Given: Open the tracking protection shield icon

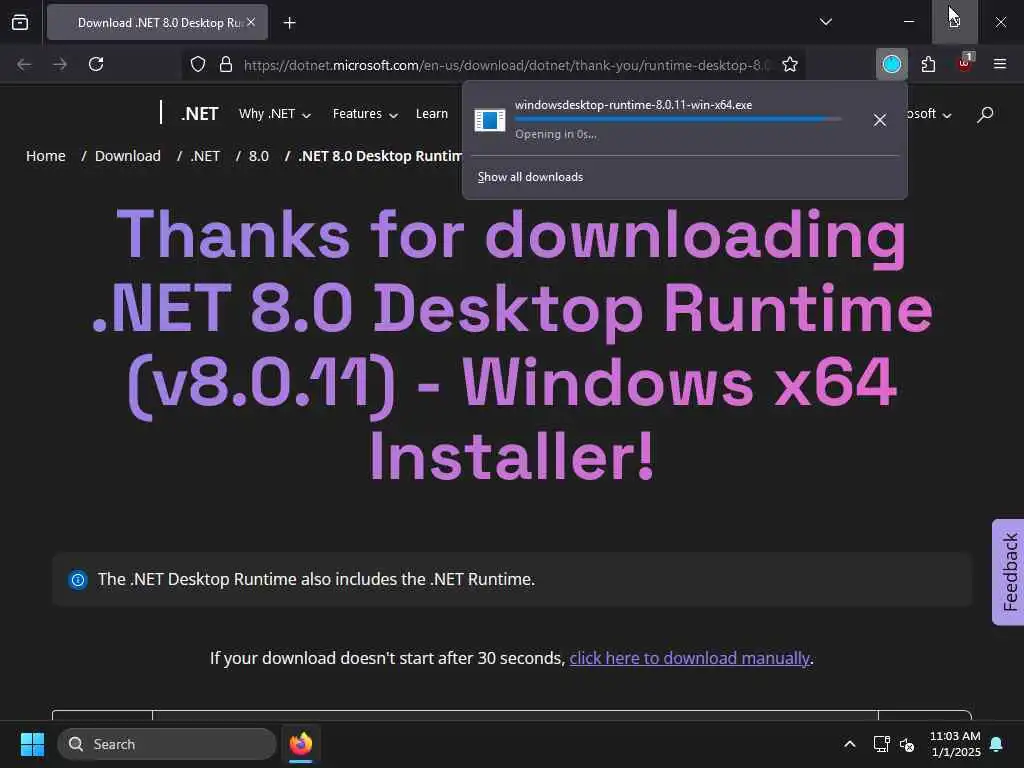Looking at the screenshot, I should coord(198,65).
